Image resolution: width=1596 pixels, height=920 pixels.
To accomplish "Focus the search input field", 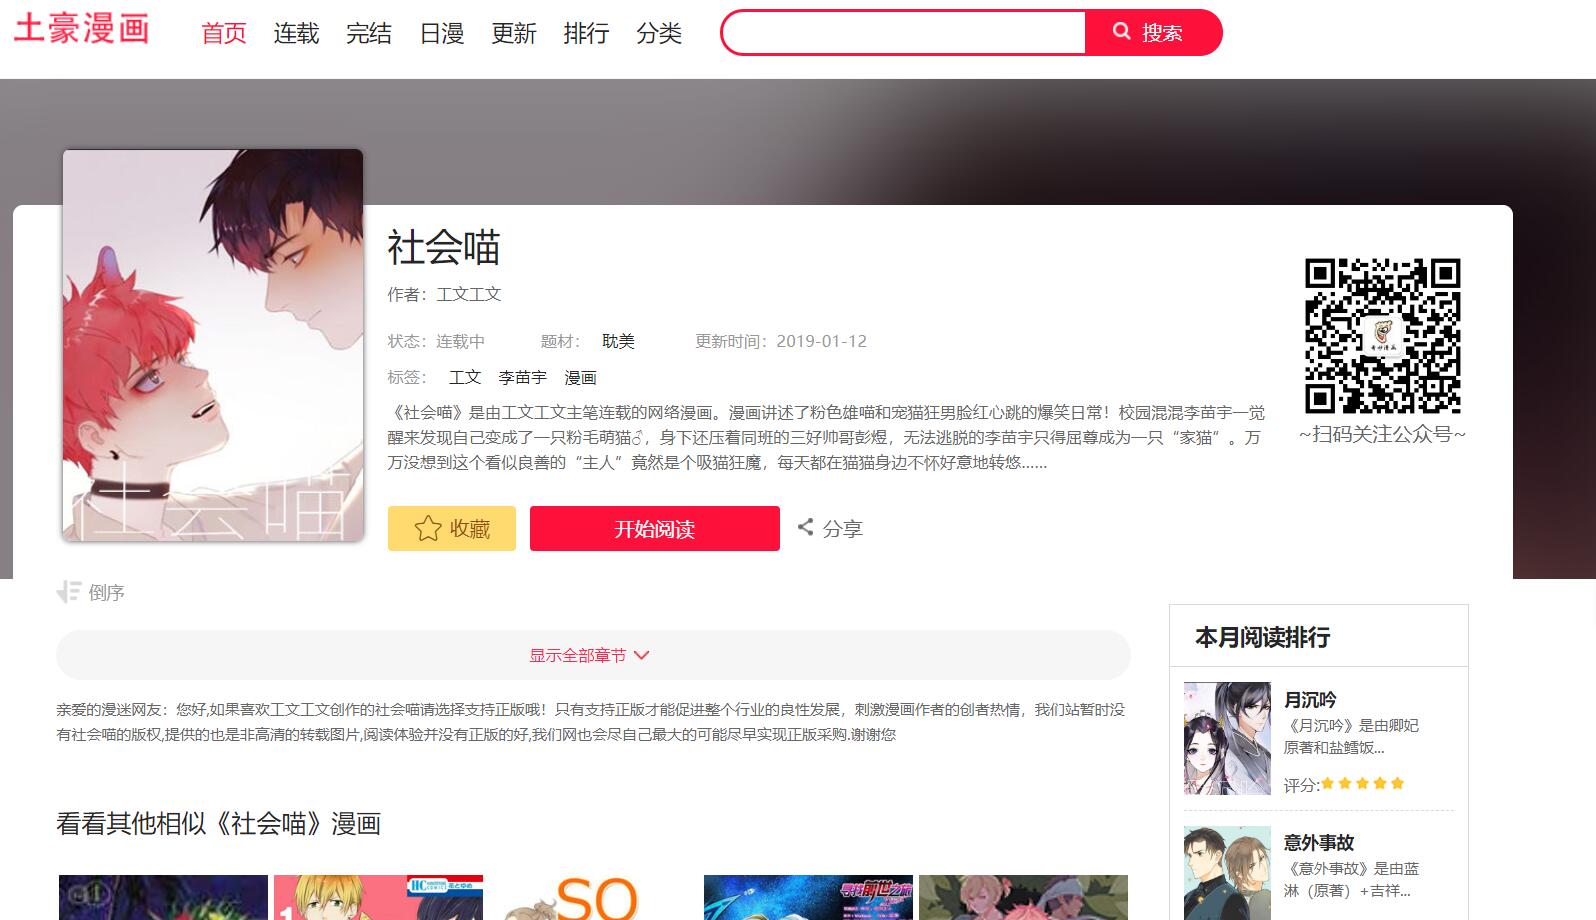I will coord(904,32).
